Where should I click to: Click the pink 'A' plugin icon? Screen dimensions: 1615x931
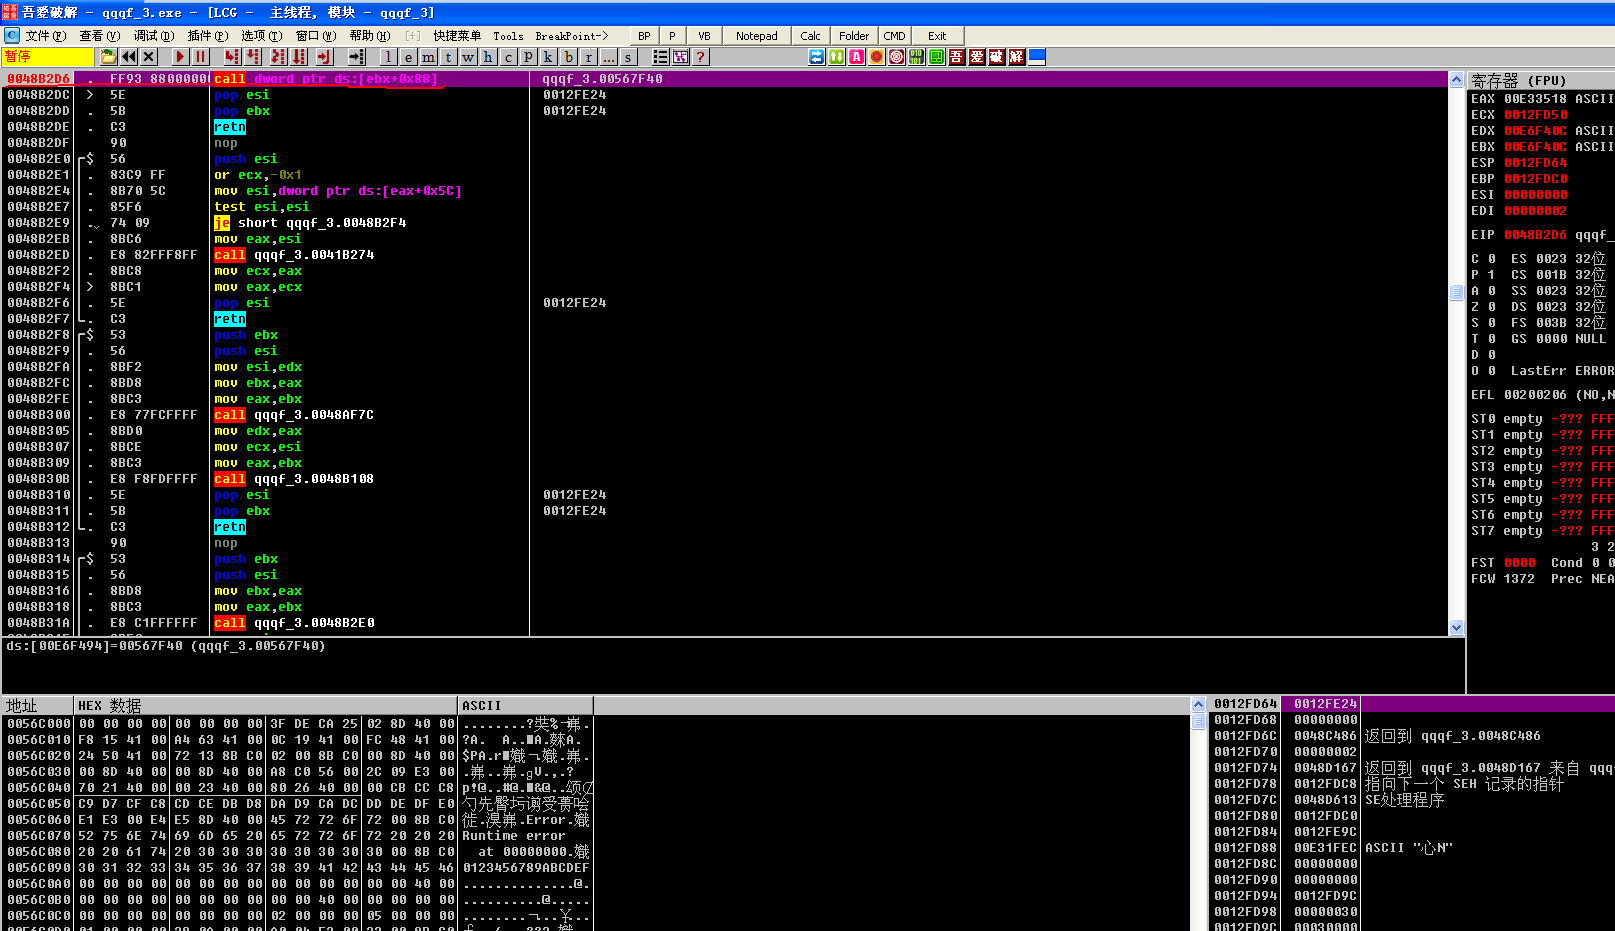(857, 57)
